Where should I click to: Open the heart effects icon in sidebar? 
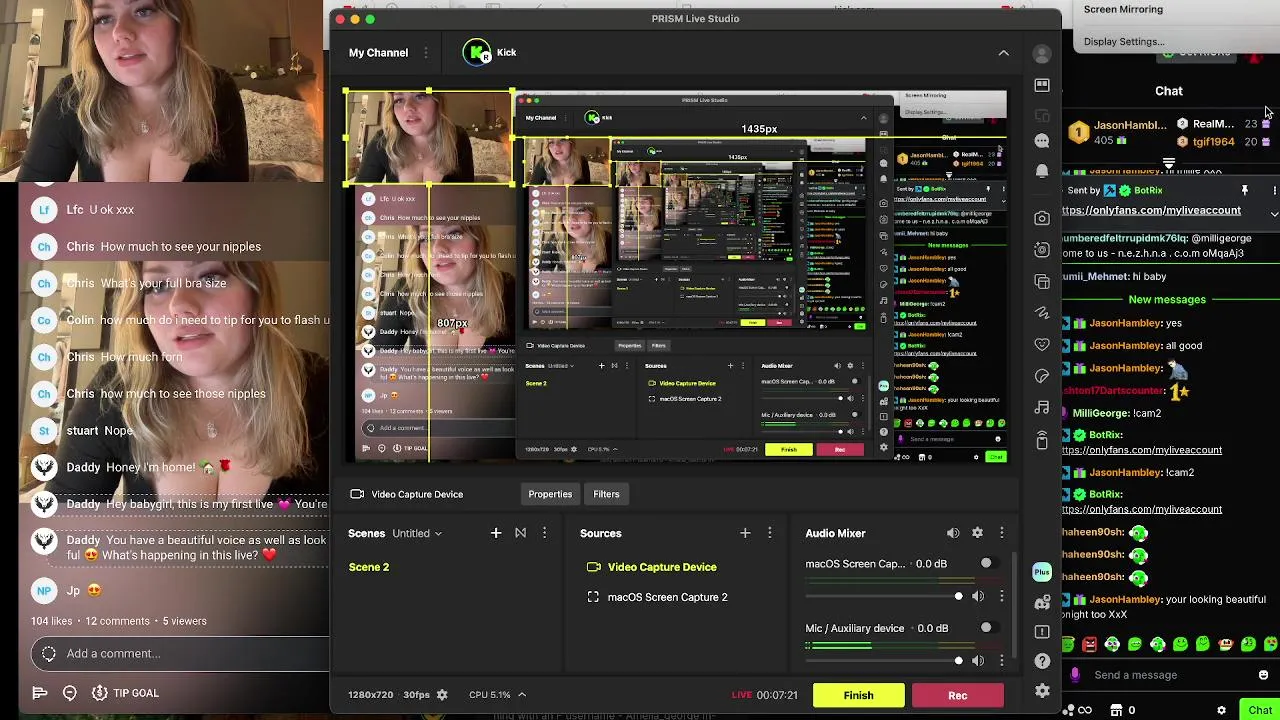coord(1042,344)
